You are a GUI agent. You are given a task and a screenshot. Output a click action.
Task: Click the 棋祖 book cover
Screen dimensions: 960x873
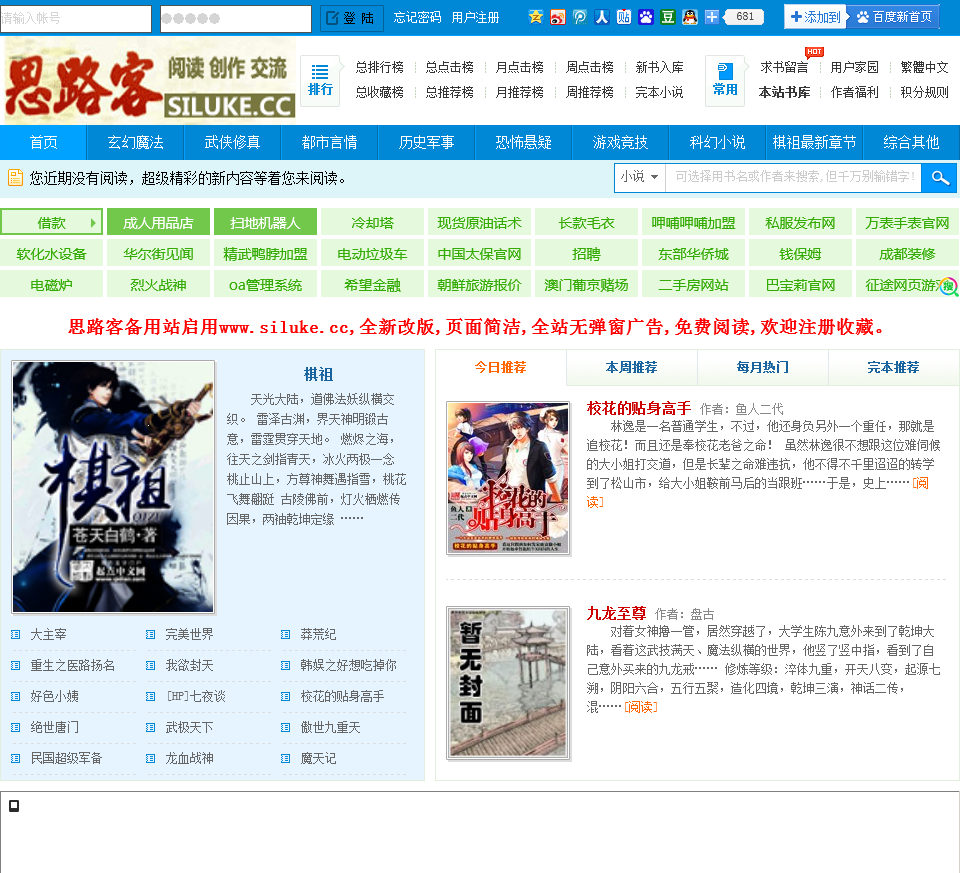coord(113,487)
